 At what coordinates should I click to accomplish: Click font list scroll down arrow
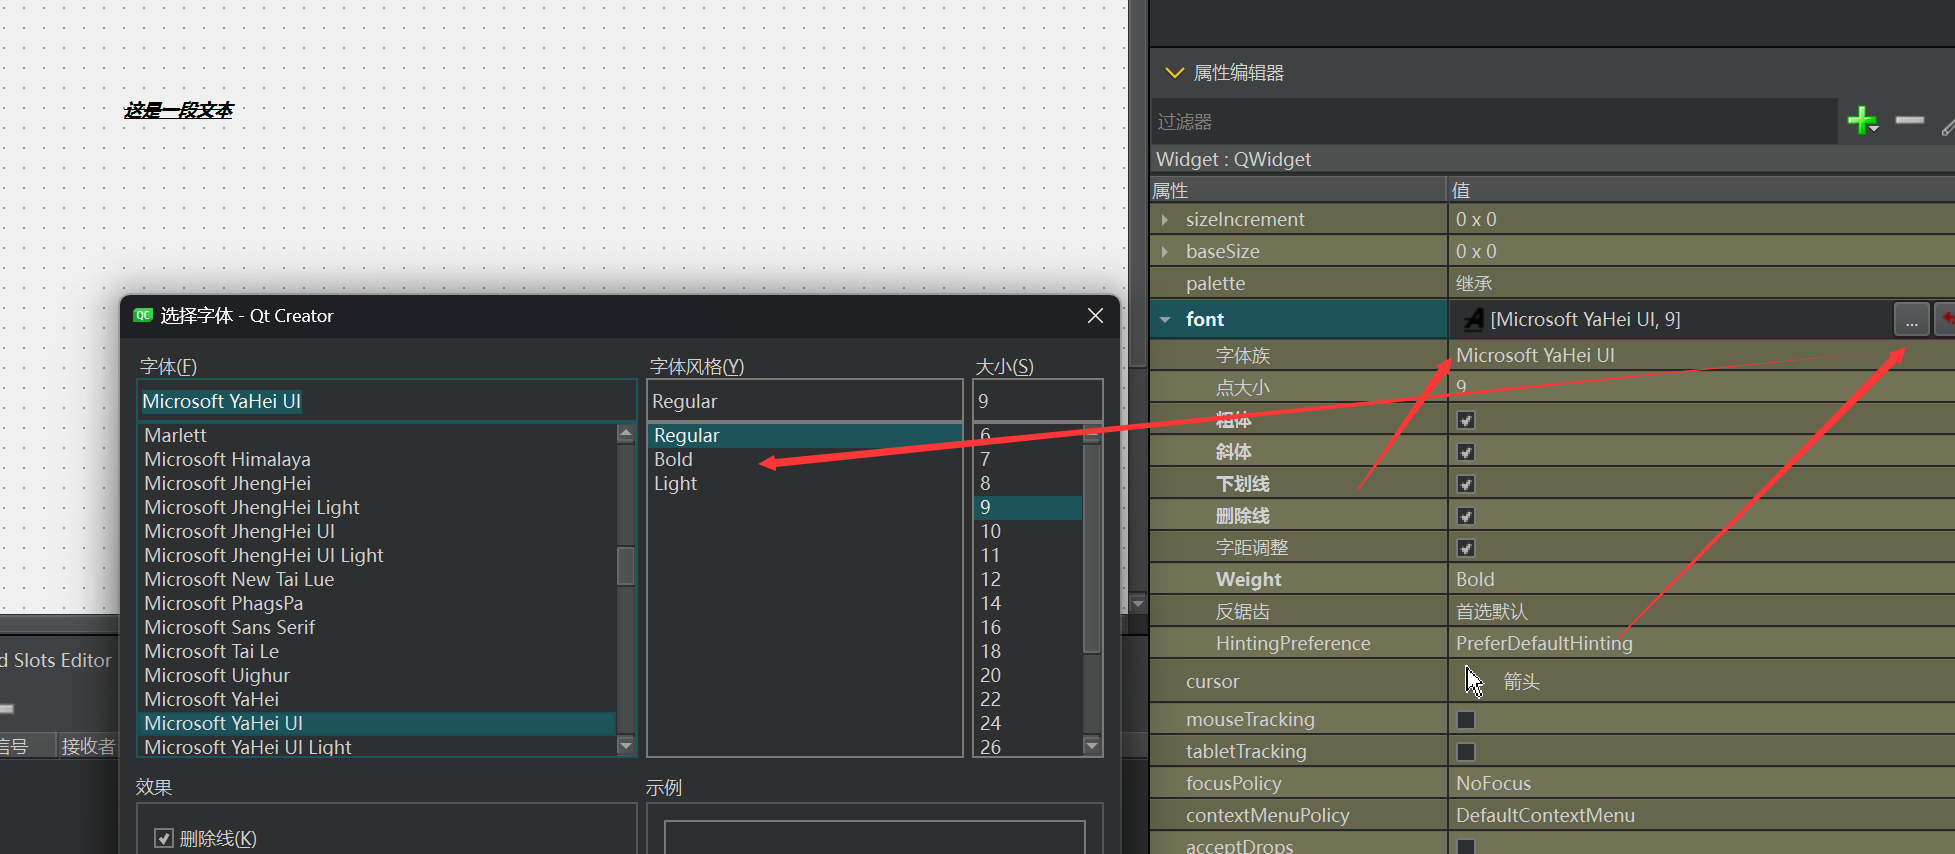626,745
